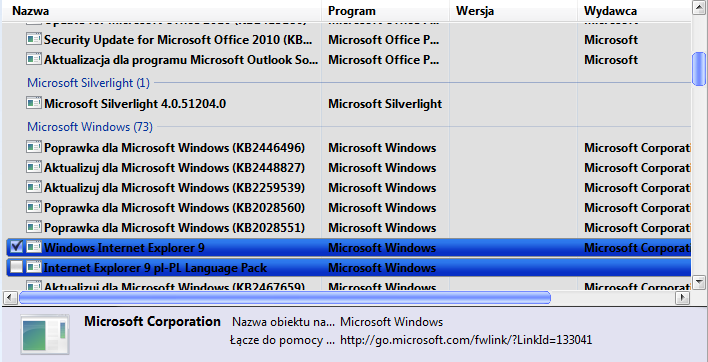
Task: Select the Aktualizacja dla programu Microsoft Outlook row icon
Action: click(x=34, y=59)
